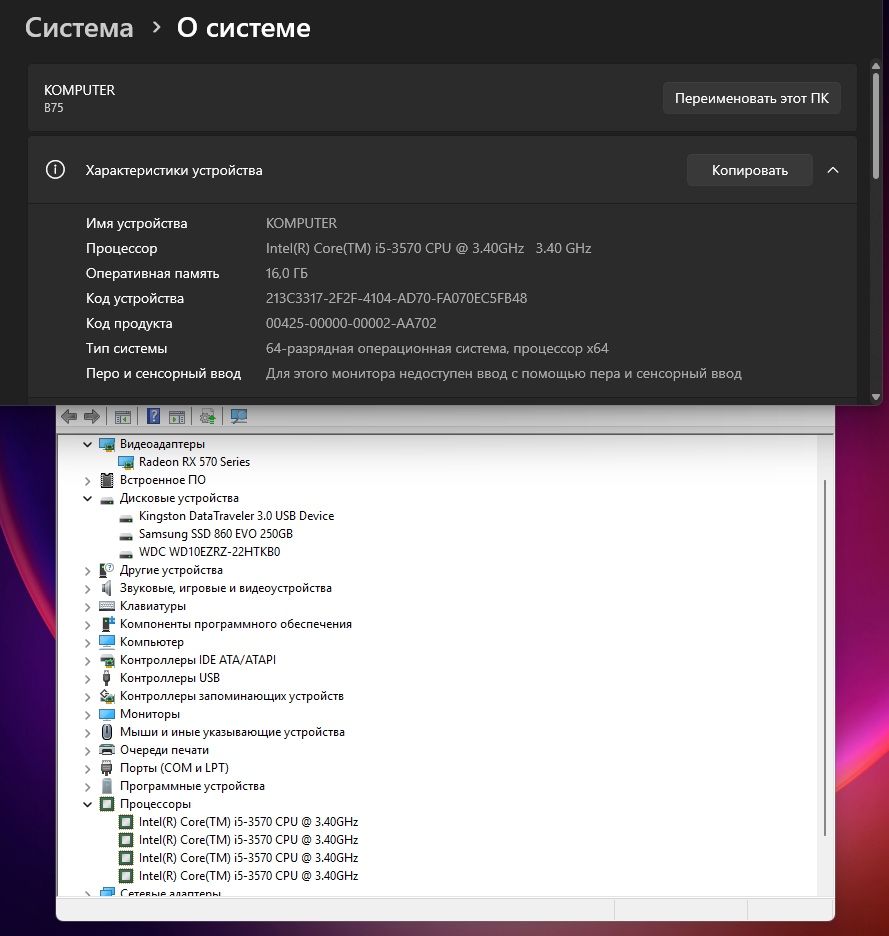
Task: Collapse the Дисковые устройства tree node
Action: pos(88,498)
